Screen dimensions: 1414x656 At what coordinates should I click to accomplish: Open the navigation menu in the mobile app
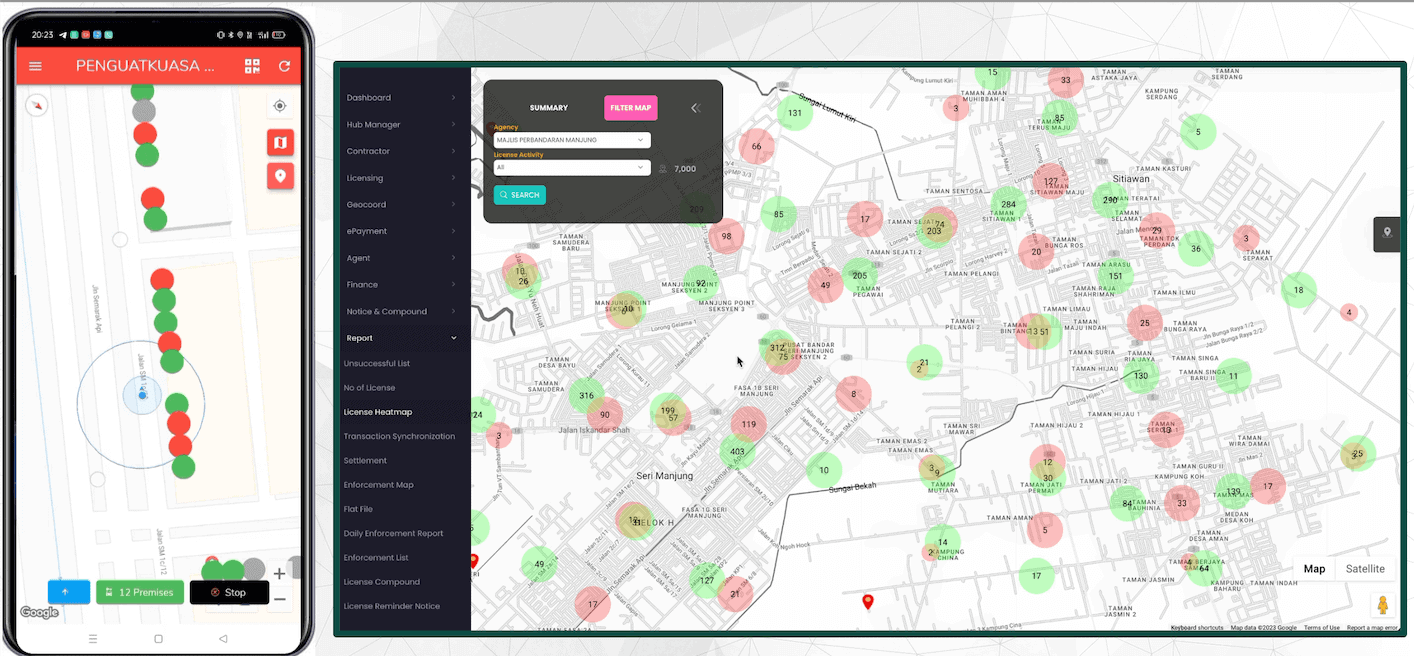(x=35, y=66)
